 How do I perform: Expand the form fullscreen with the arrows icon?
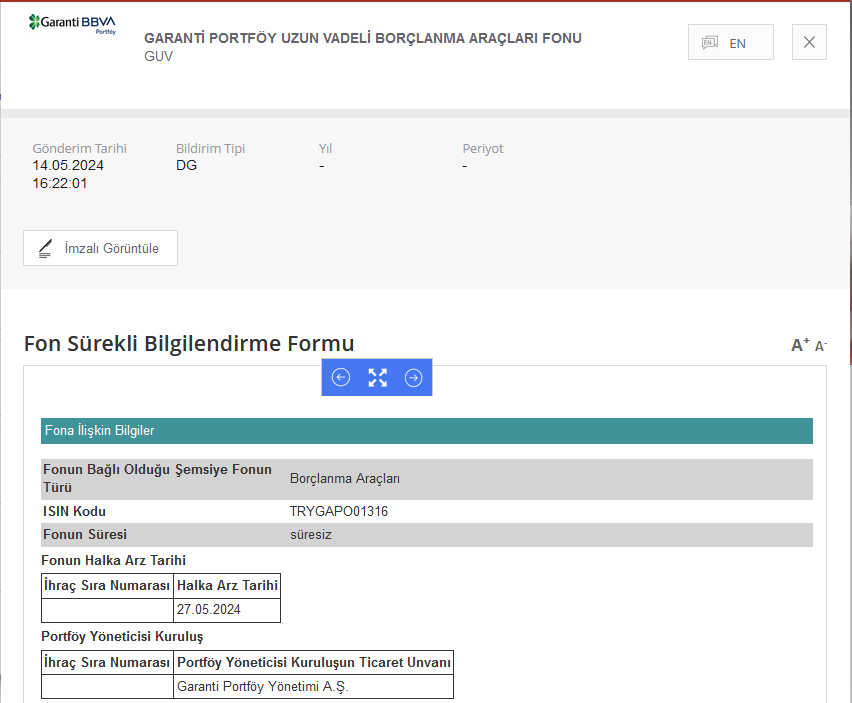point(377,377)
